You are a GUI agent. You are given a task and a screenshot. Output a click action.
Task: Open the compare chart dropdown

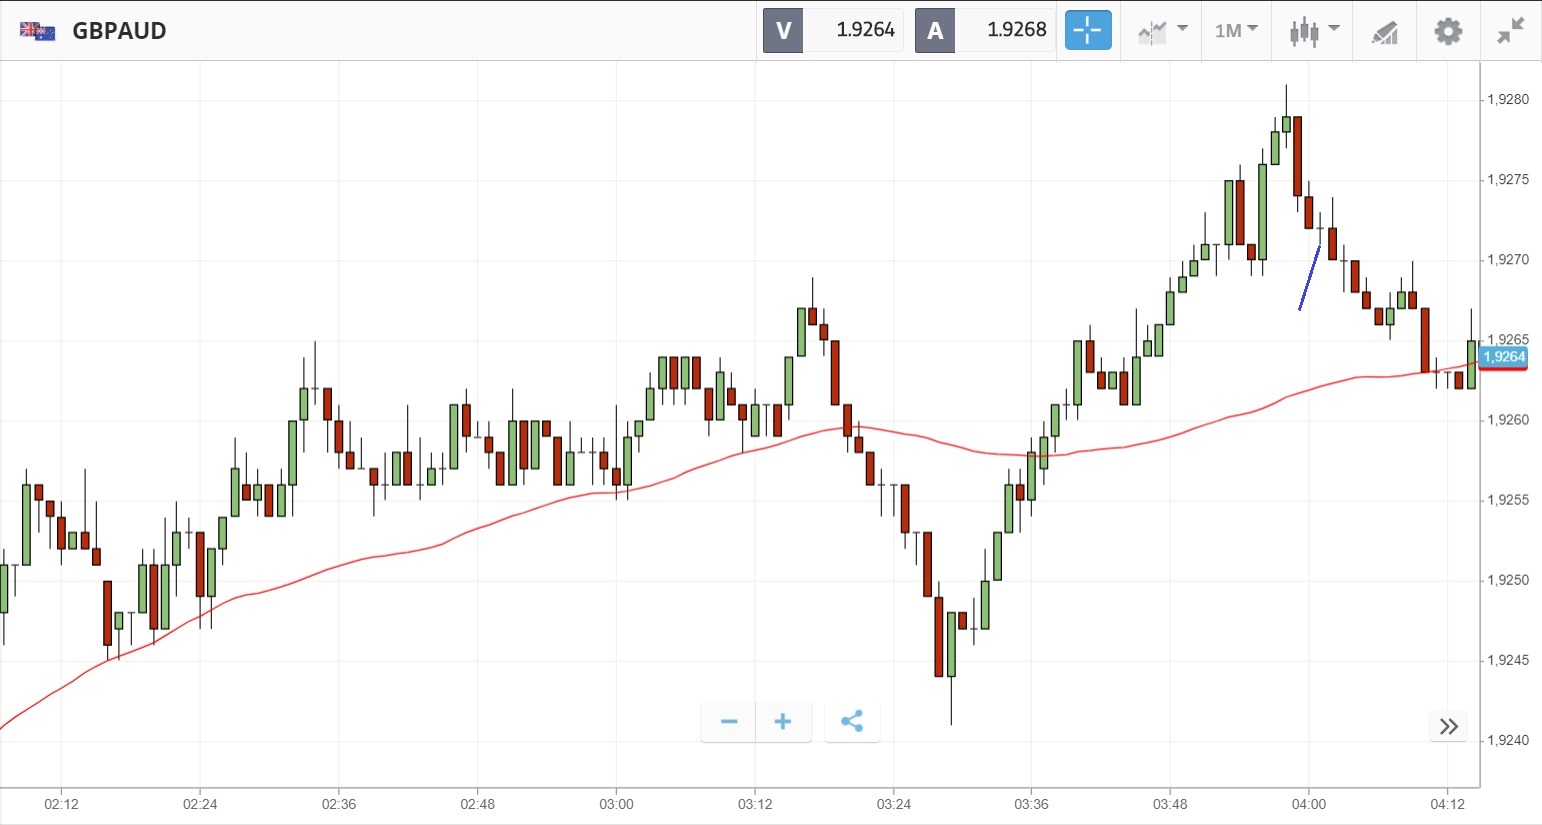click(x=1162, y=31)
